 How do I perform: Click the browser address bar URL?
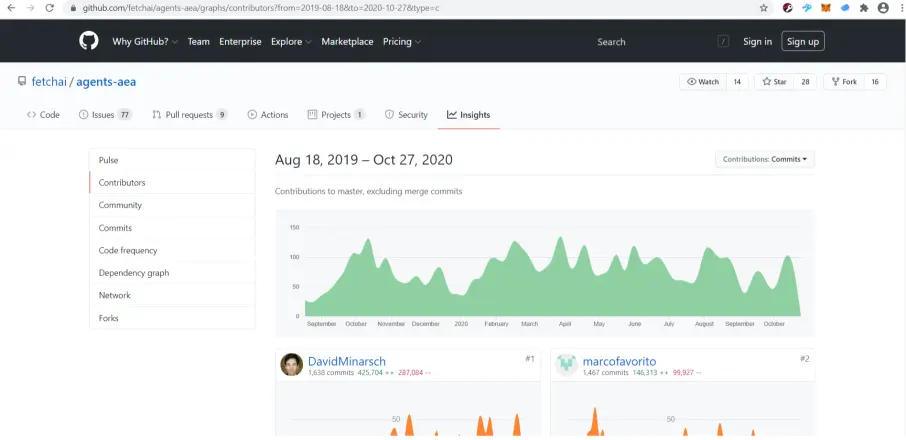pyautogui.click(x=261, y=8)
